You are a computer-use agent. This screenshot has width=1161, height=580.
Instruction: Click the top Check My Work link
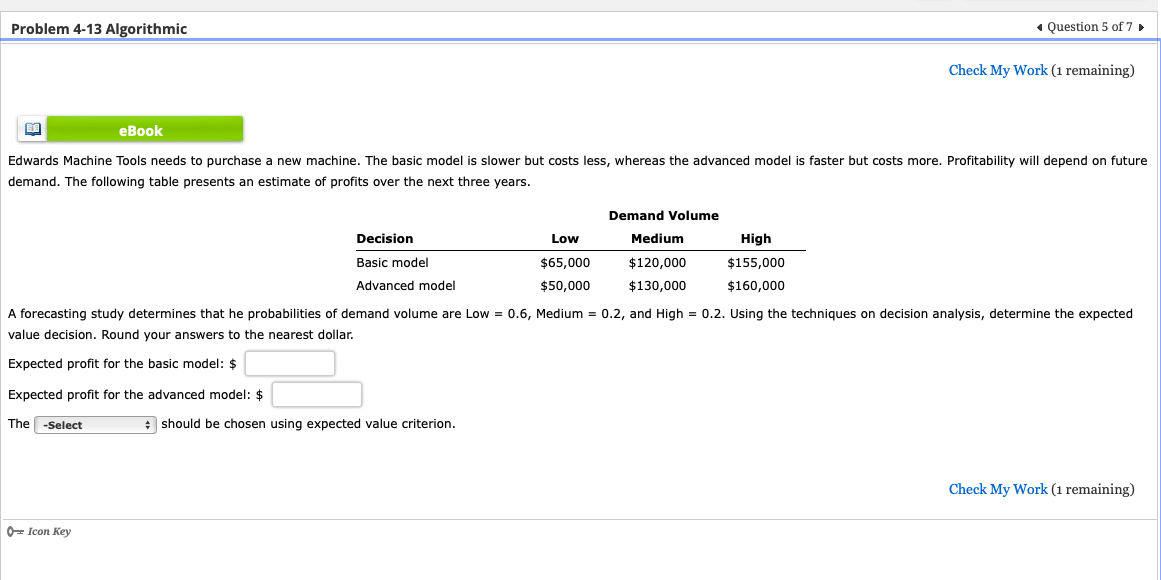997,70
